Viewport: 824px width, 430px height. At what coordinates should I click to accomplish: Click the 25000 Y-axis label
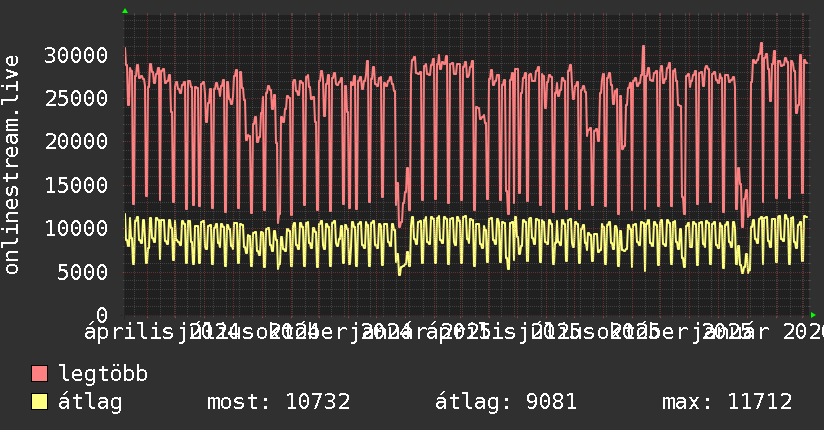79,98
